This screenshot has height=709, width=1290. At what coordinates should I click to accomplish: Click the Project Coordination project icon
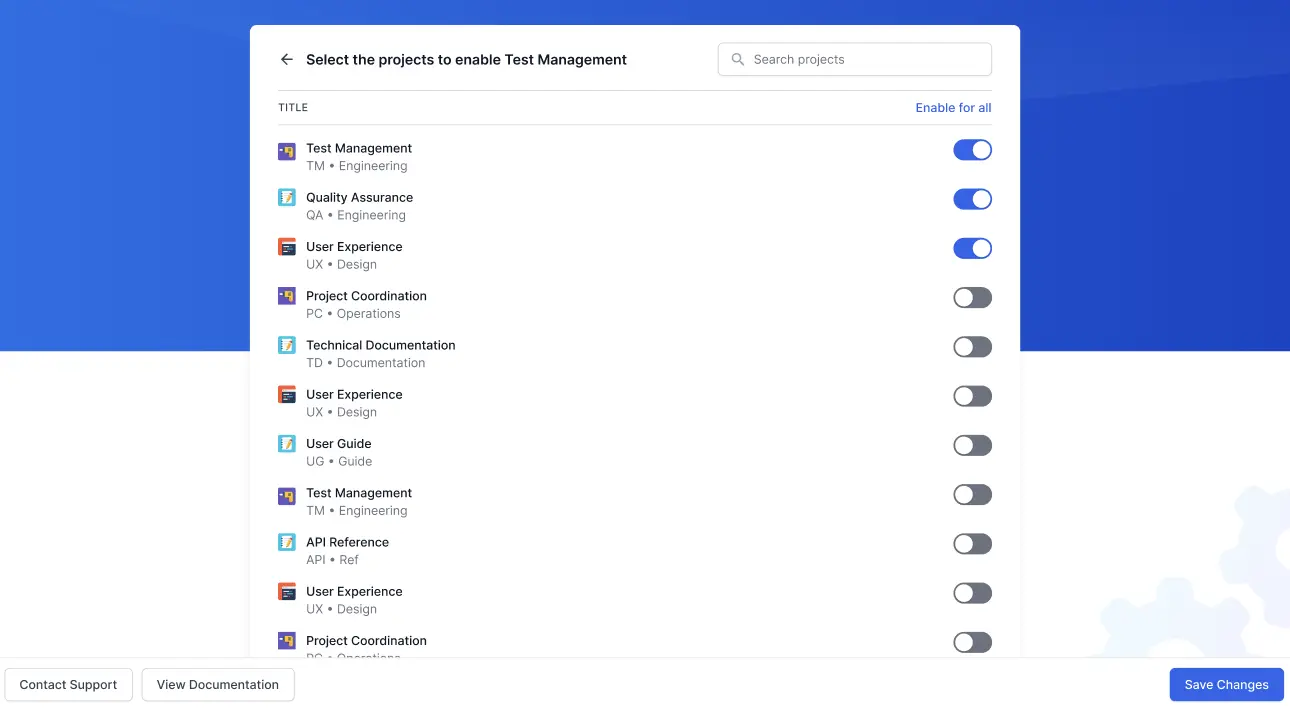(287, 302)
